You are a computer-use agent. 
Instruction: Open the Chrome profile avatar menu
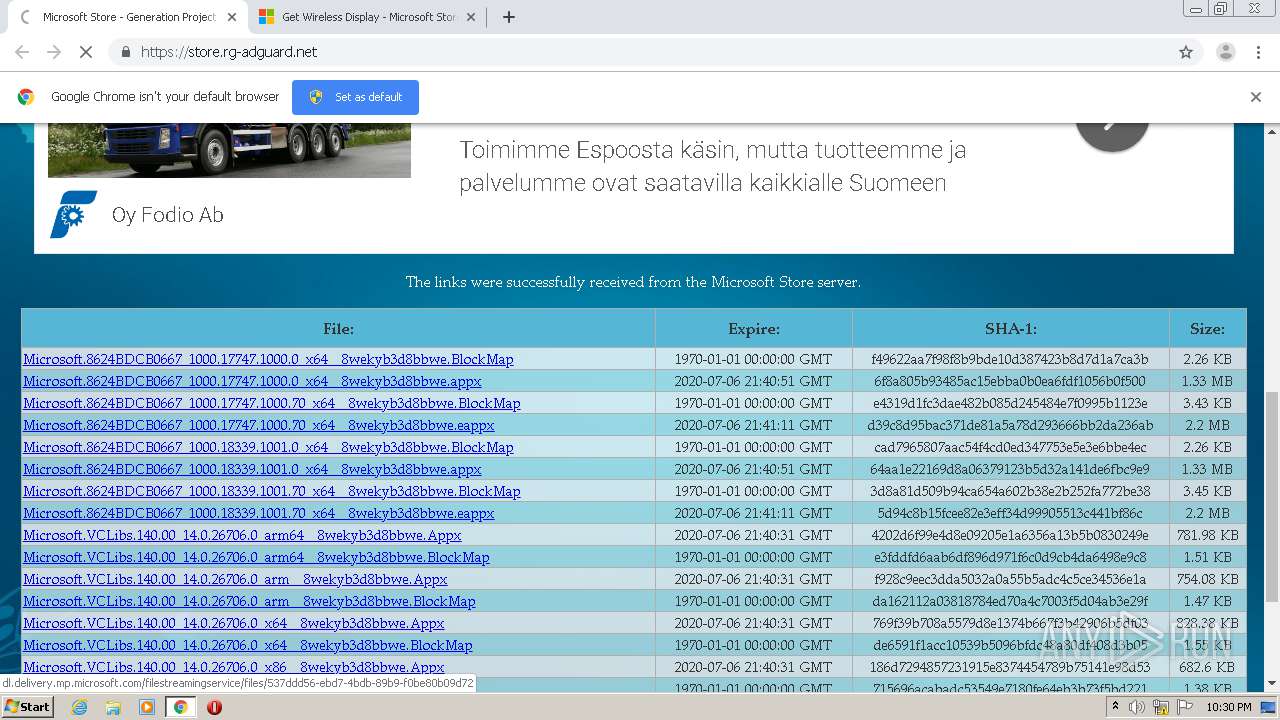1225,52
